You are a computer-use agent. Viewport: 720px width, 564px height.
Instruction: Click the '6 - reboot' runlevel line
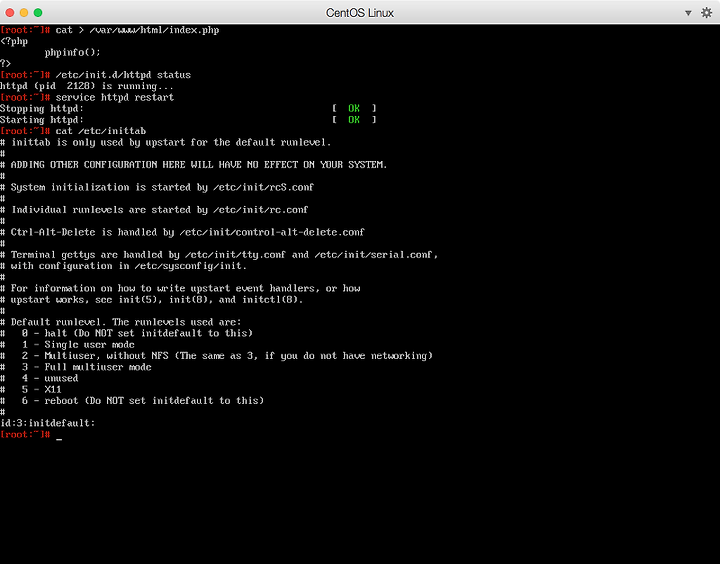click(x=132, y=401)
